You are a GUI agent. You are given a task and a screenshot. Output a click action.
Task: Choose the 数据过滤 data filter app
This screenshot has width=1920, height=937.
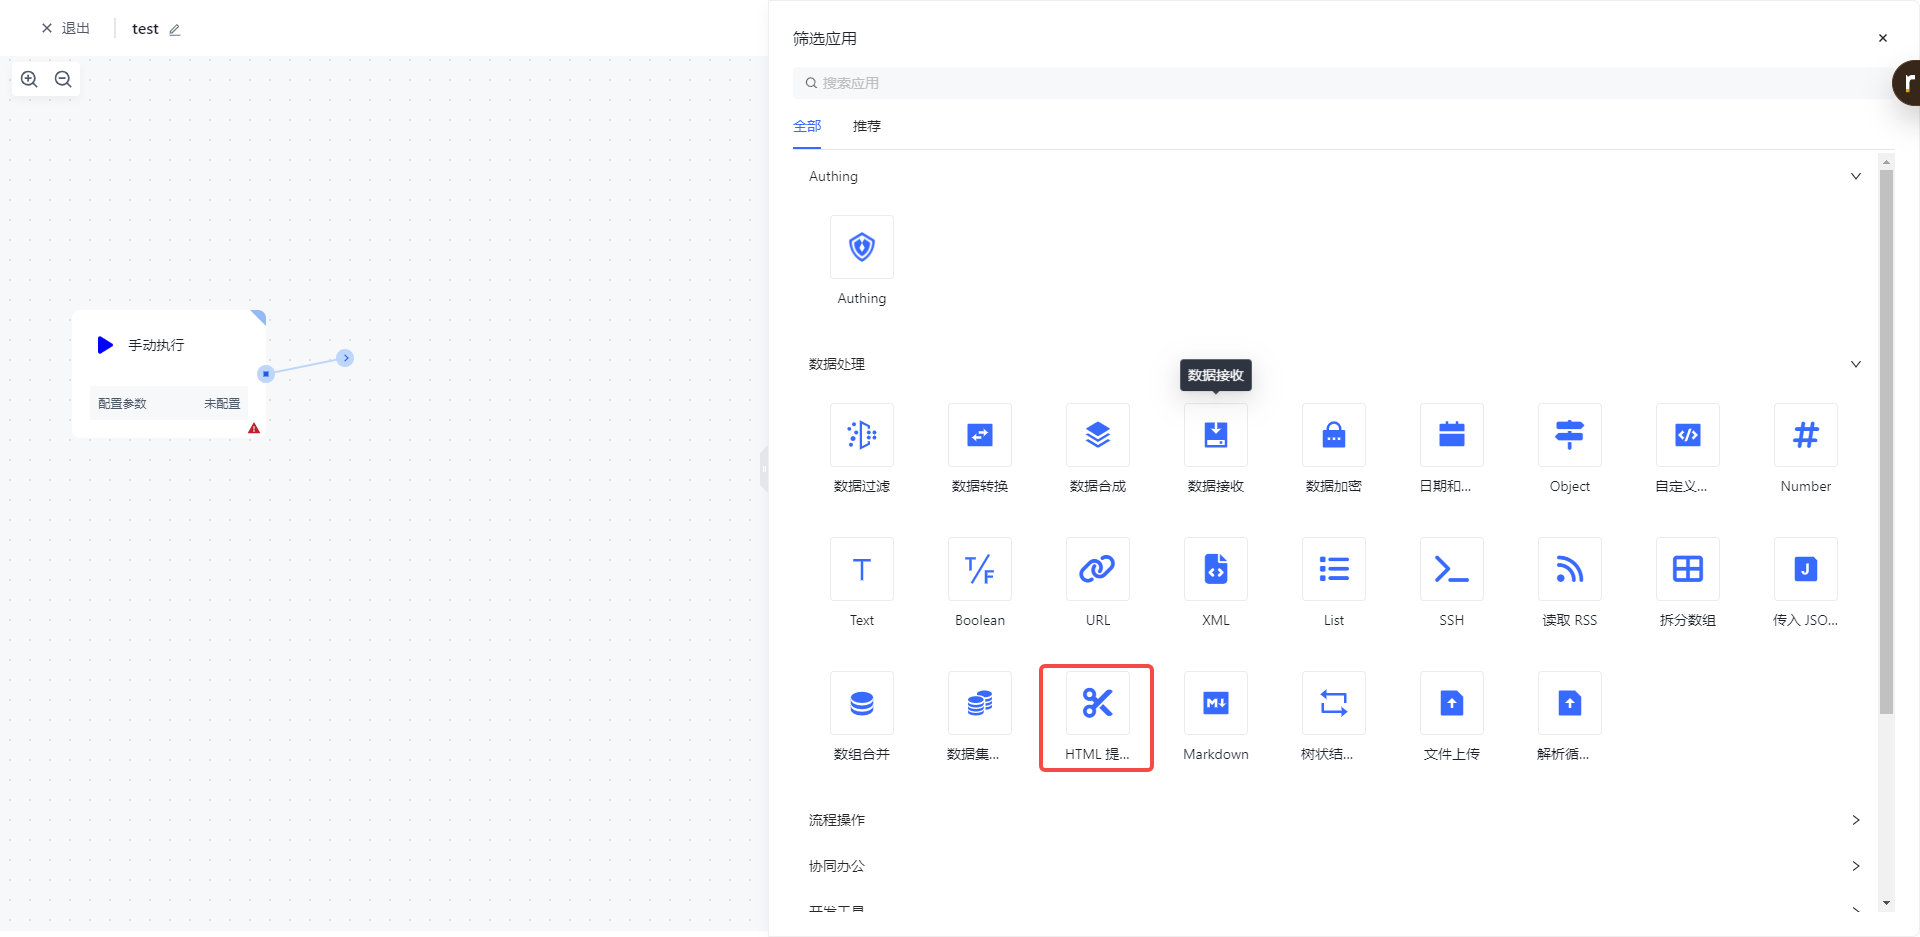(861, 436)
